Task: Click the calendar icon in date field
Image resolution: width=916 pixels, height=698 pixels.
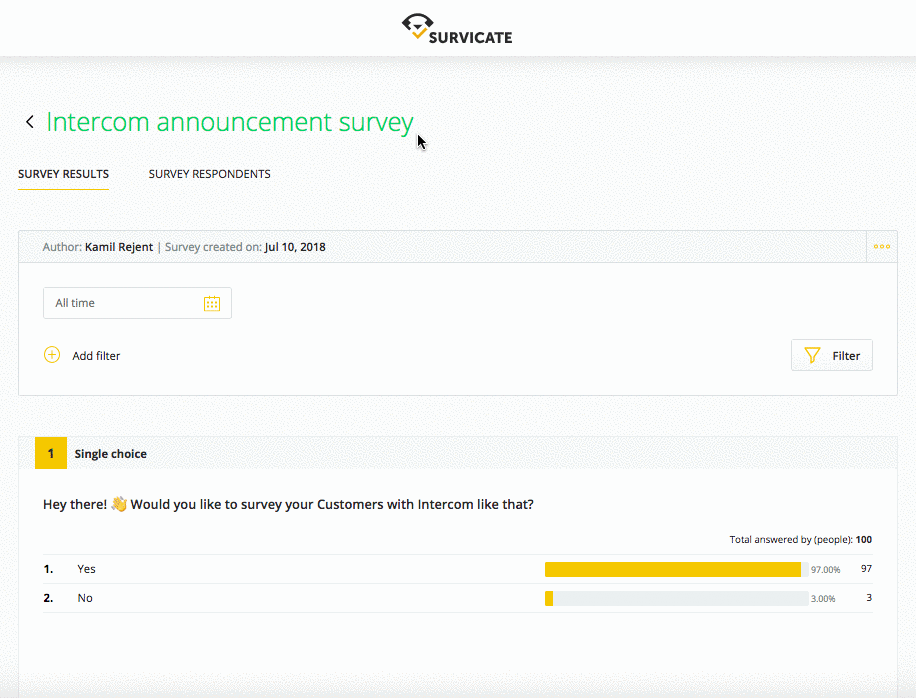Action: click(x=212, y=303)
